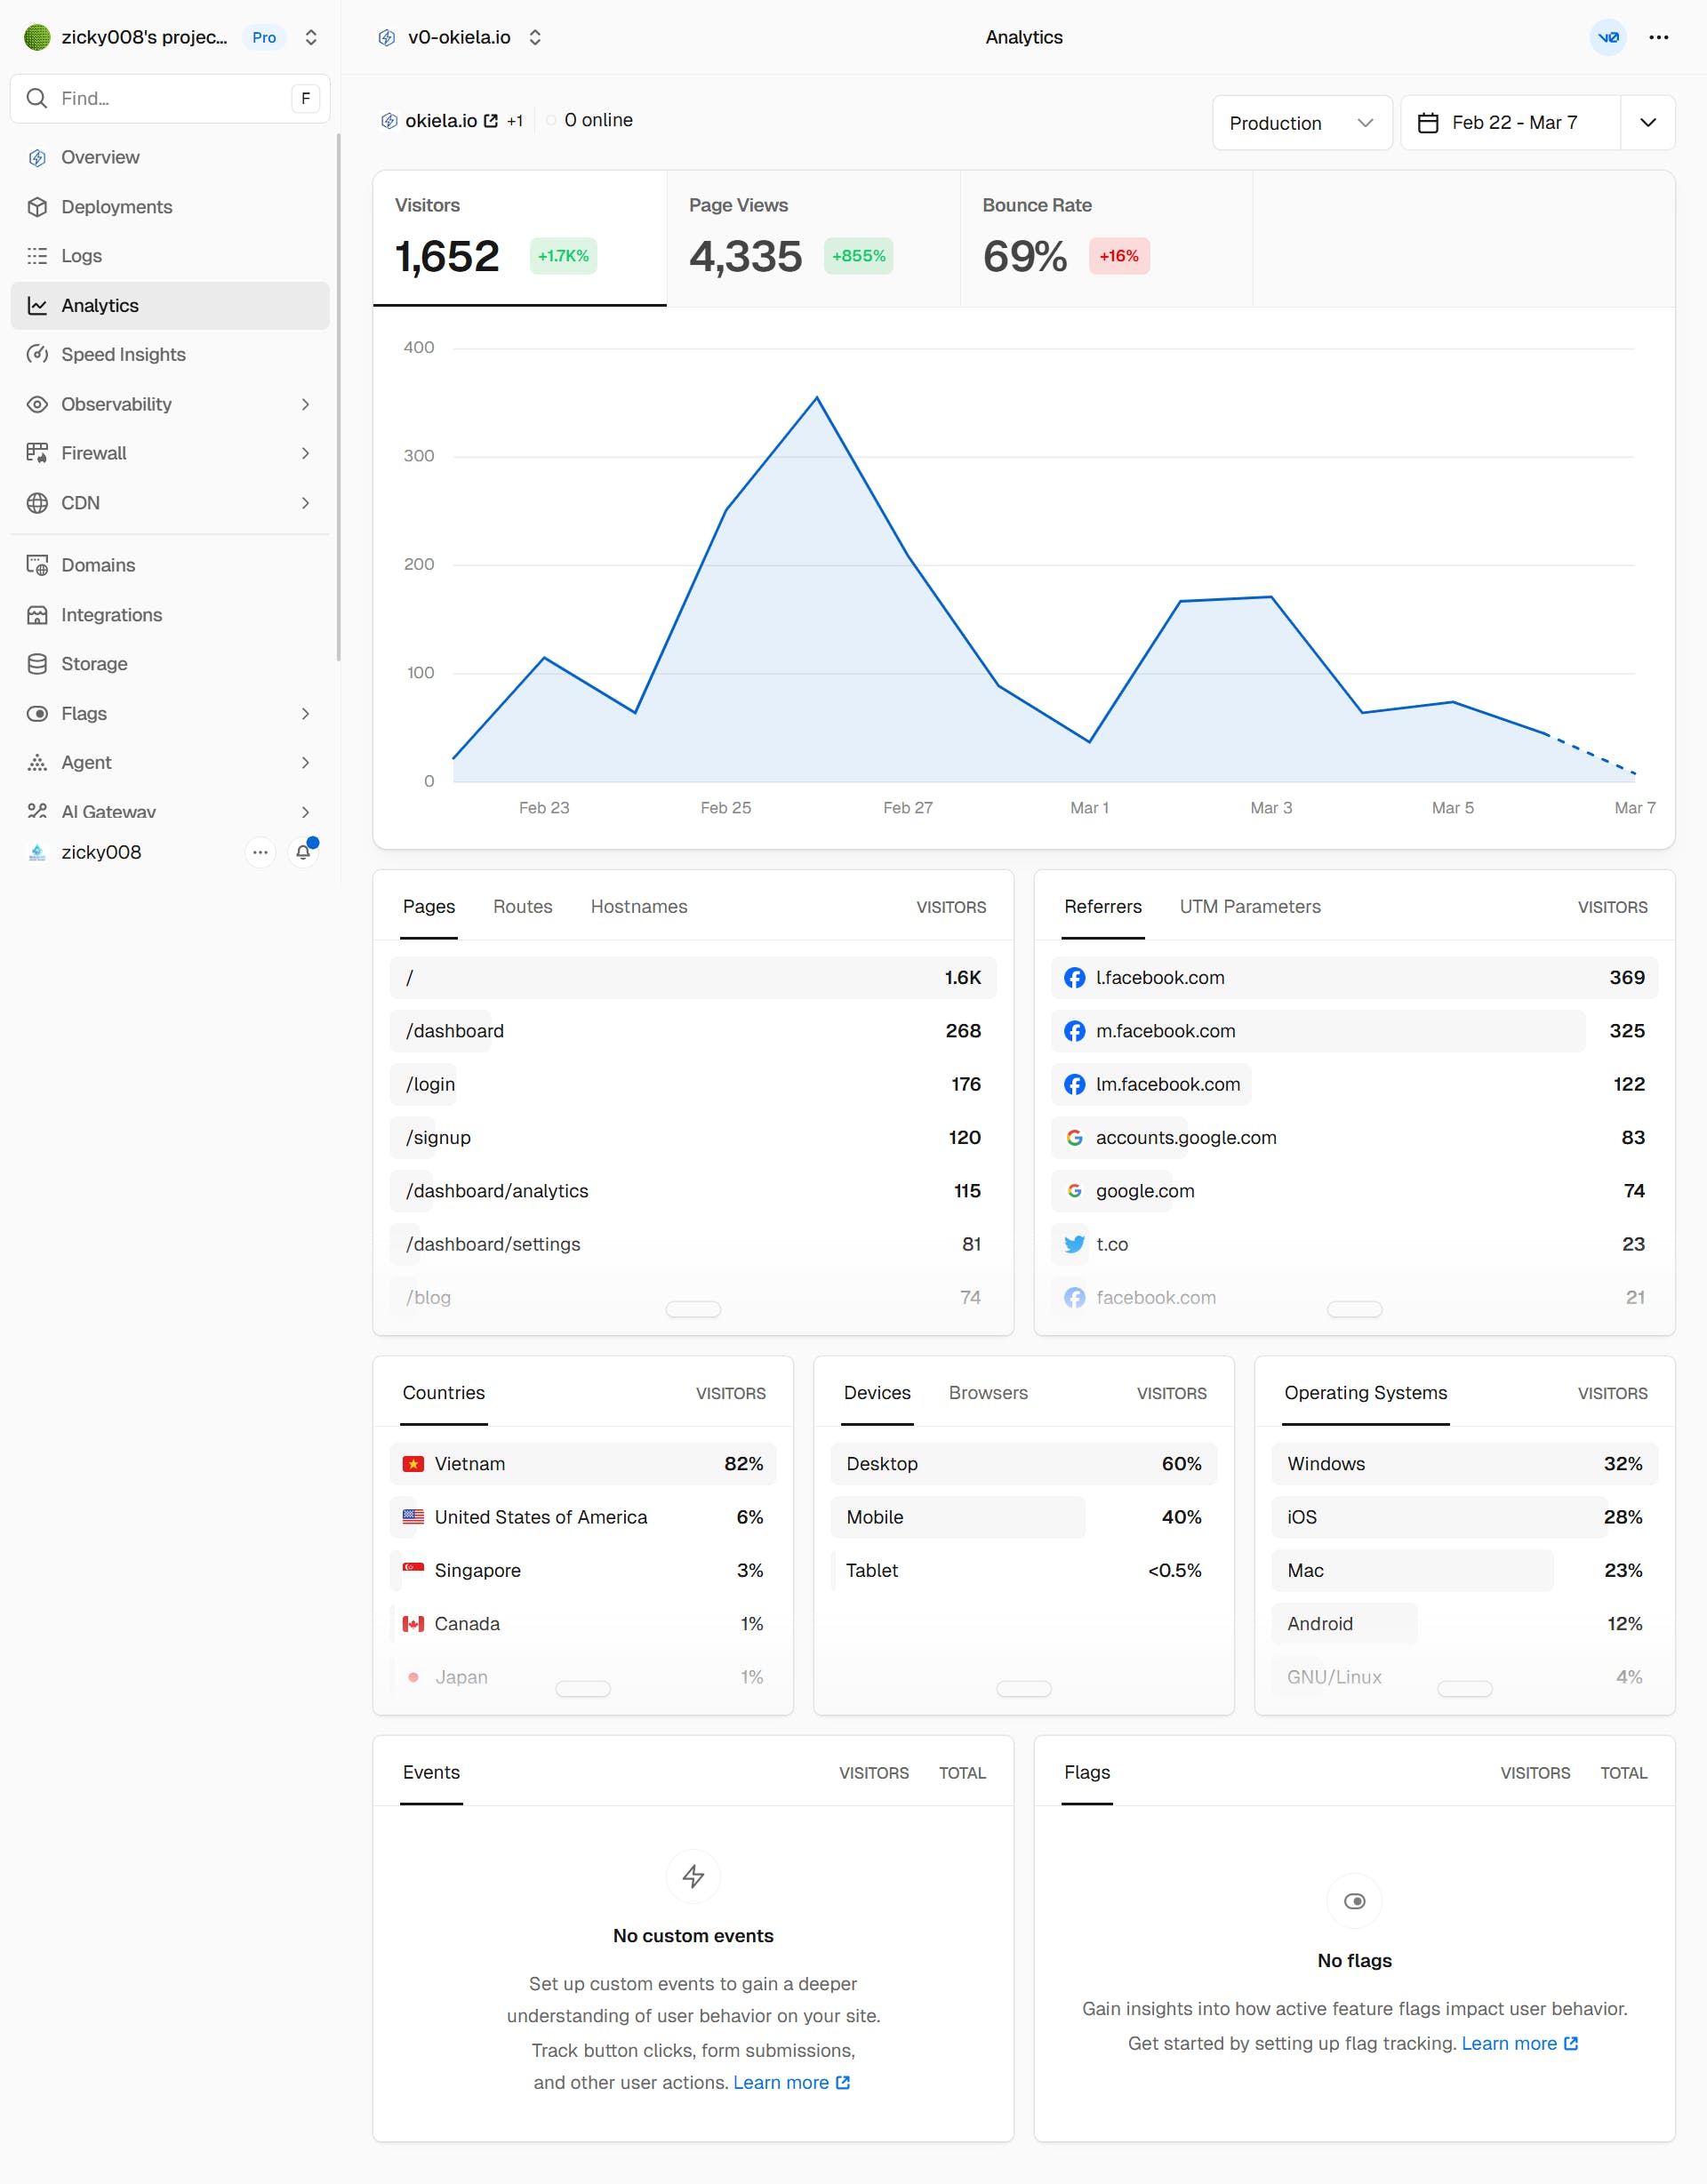This screenshot has width=1707, height=2184.
Task: Open the zicky008 account options ellipsis
Action: (260, 852)
